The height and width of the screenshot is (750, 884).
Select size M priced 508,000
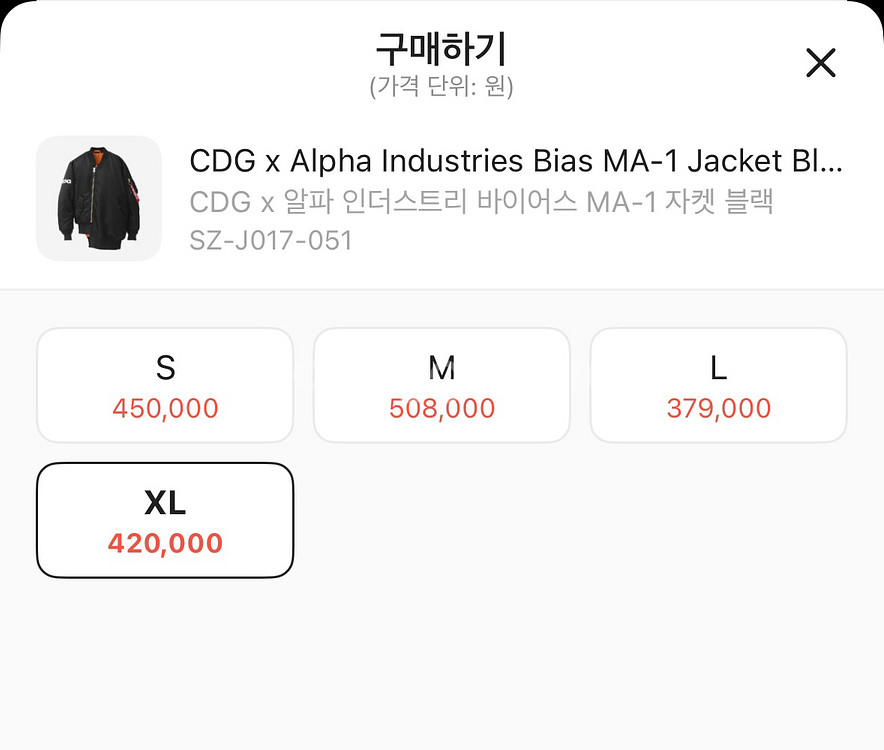point(441,385)
